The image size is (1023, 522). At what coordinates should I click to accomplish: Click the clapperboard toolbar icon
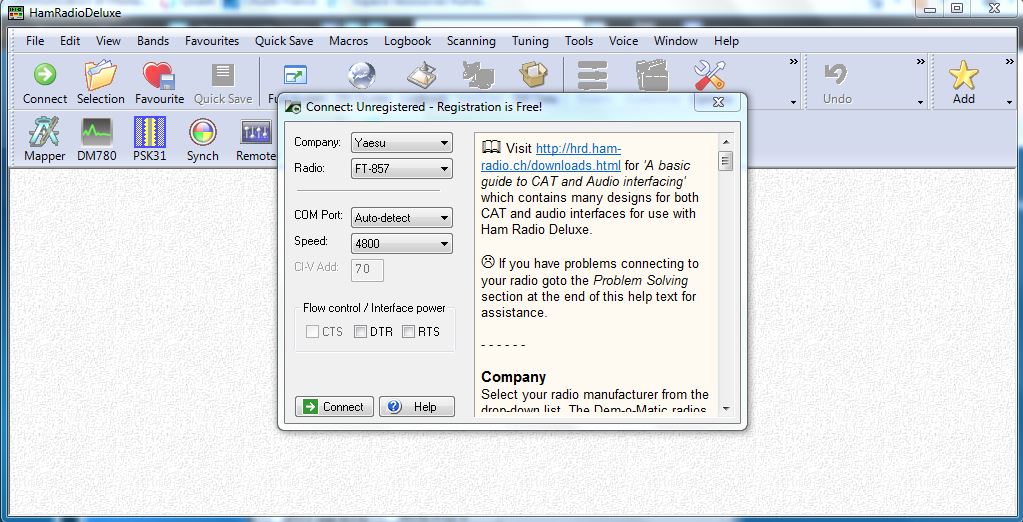[x=652, y=76]
